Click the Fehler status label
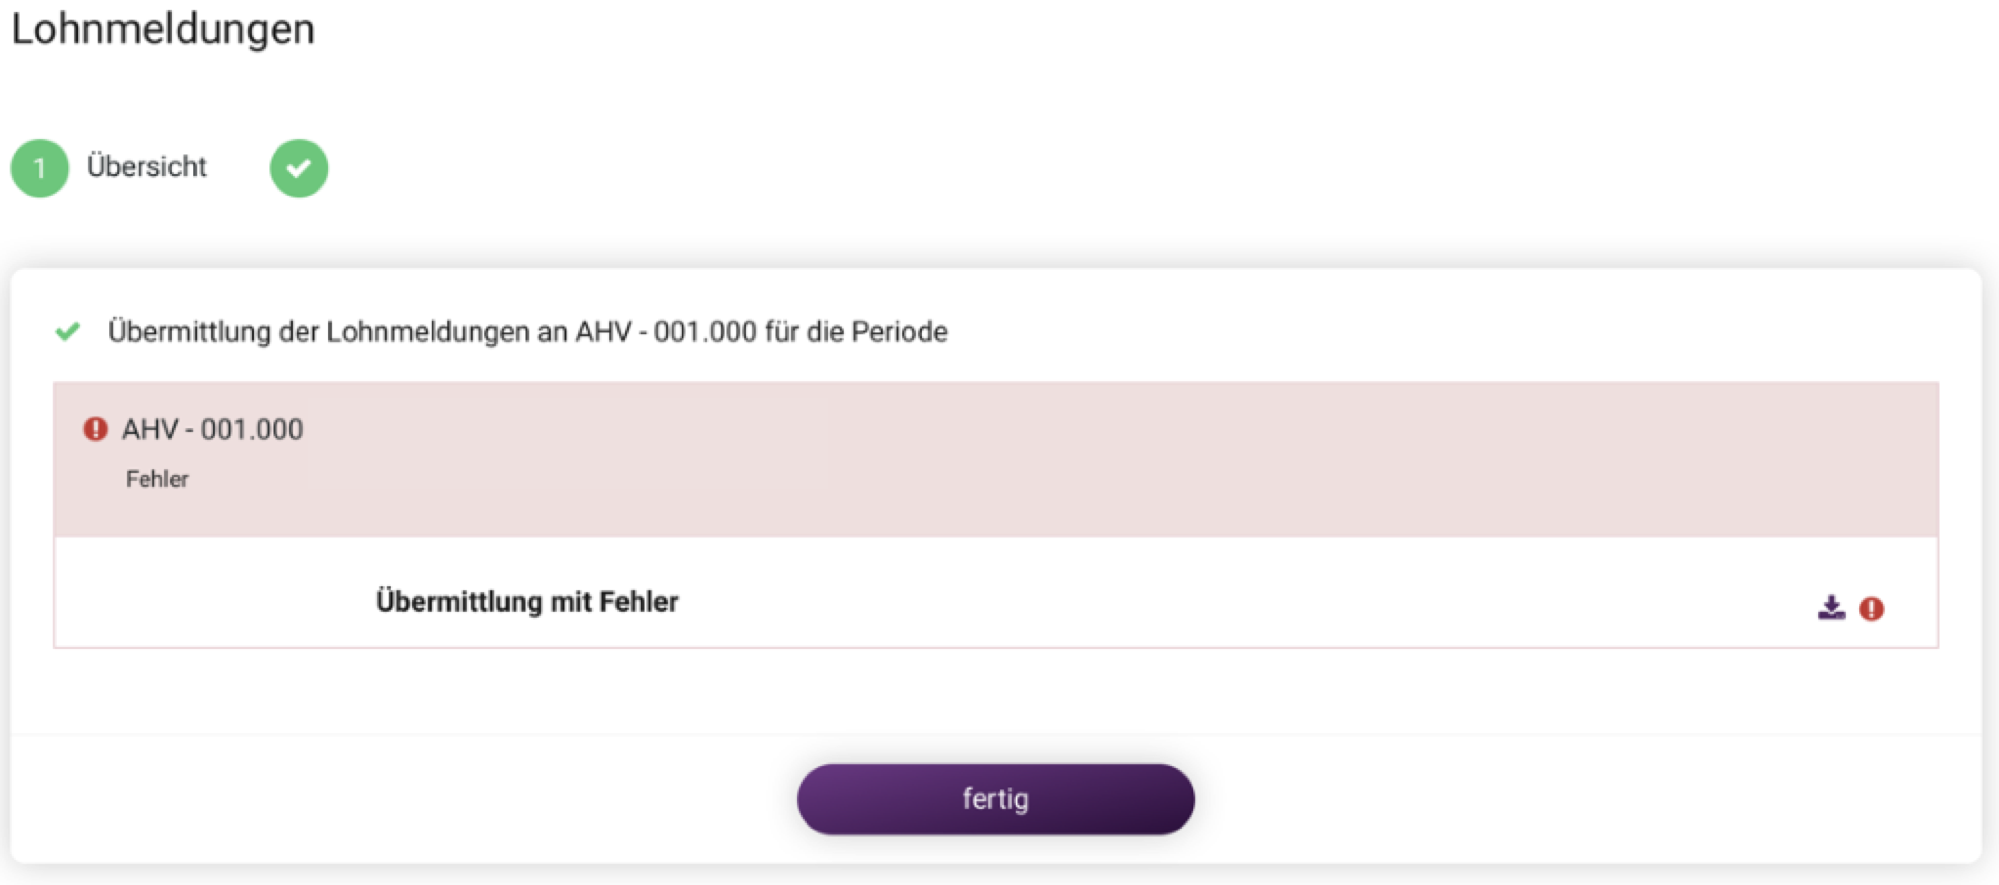Viewport: 1999px width, 885px height. 157,479
